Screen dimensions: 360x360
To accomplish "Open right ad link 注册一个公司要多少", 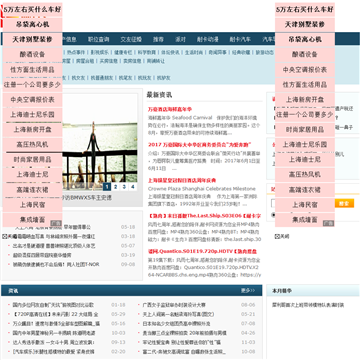I will point(305,114).
